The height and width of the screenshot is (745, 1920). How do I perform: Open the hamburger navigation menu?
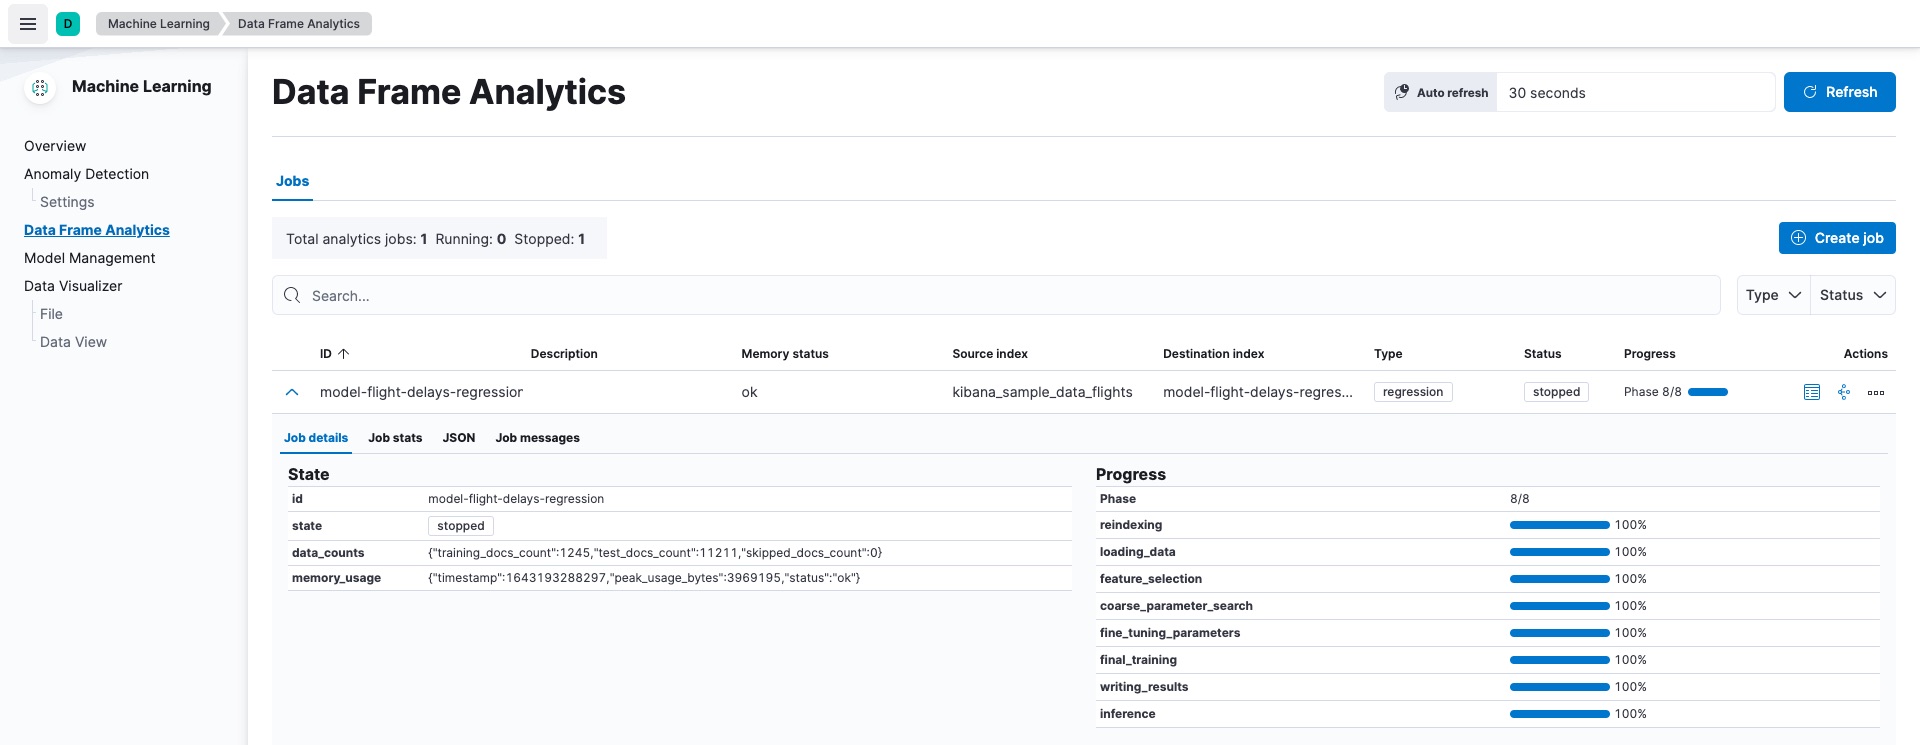(x=28, y=24)
